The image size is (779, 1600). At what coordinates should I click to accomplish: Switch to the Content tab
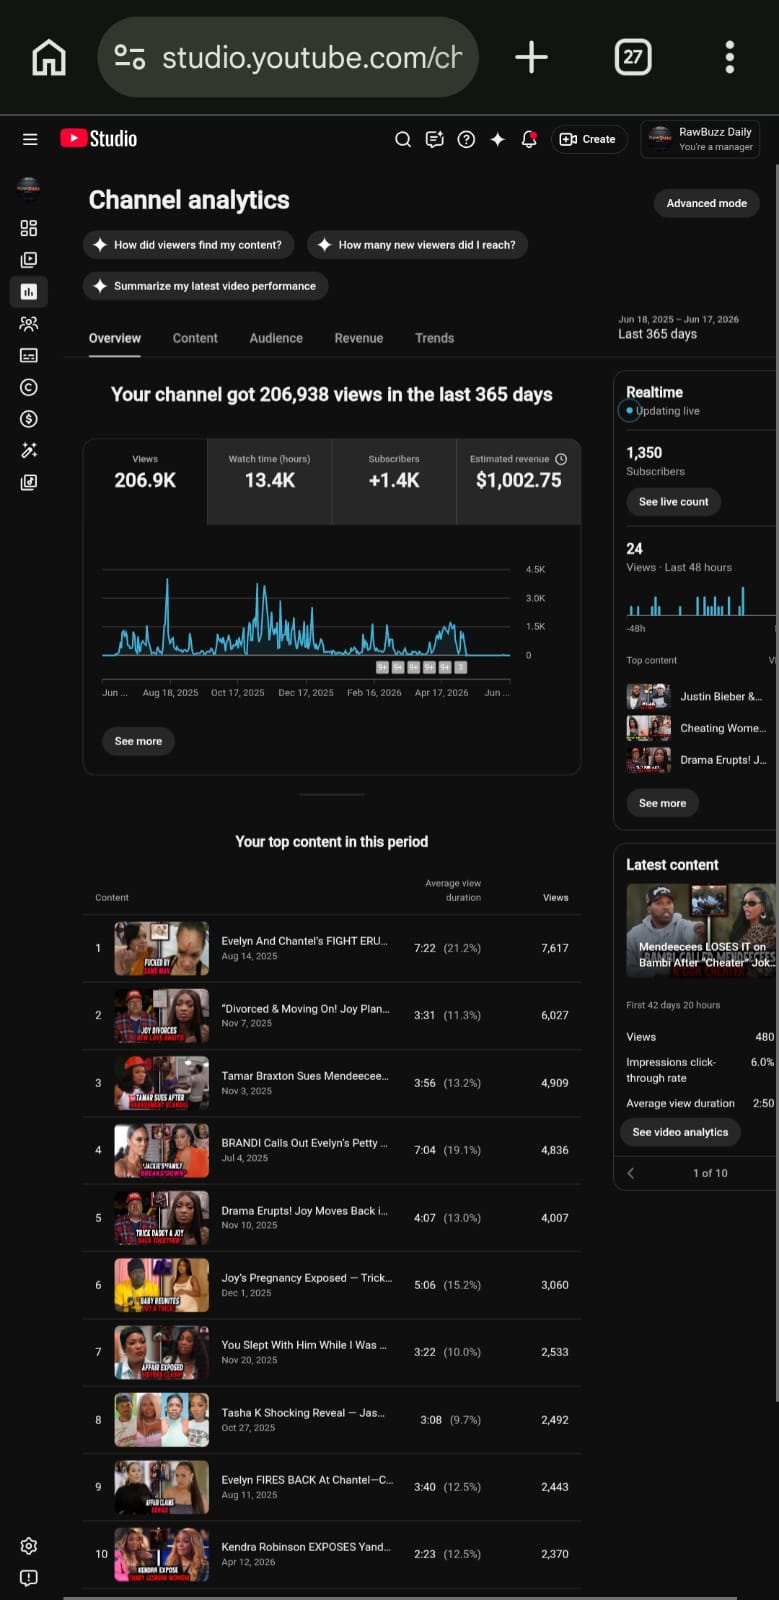[195, 338]
